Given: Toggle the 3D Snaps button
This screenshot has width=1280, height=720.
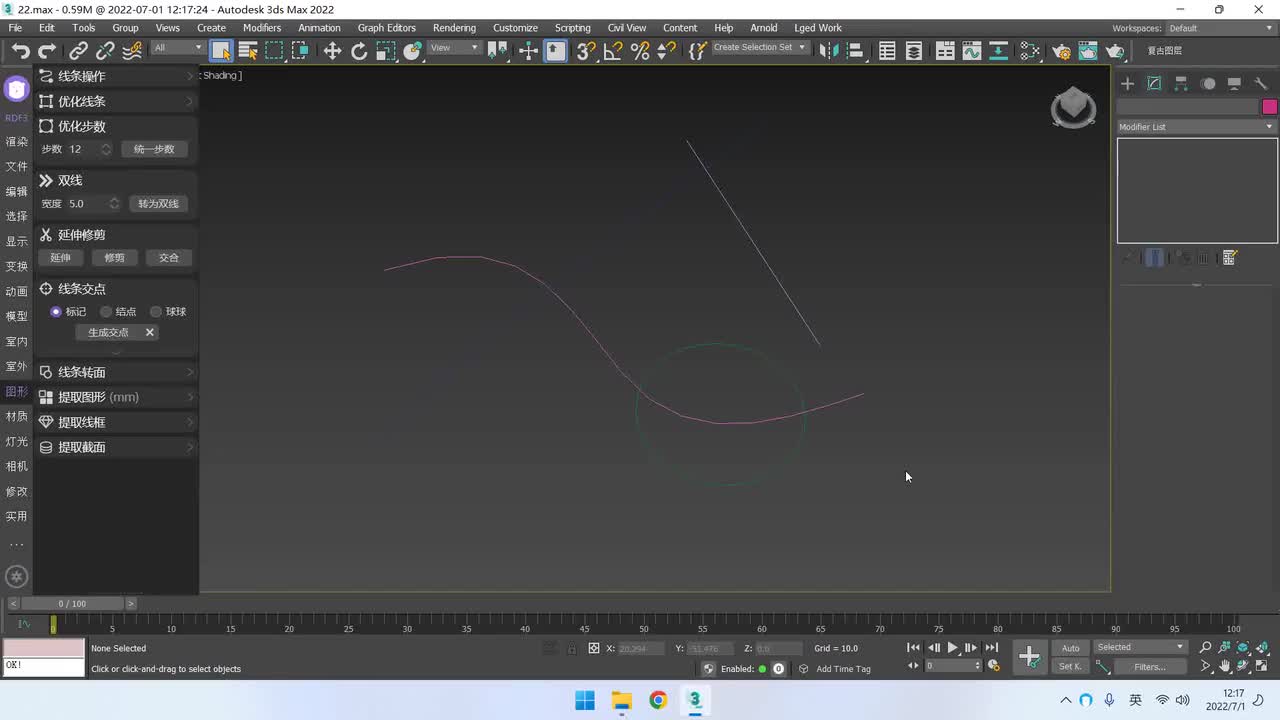Looking at the screenshot, I should point(586,51).
